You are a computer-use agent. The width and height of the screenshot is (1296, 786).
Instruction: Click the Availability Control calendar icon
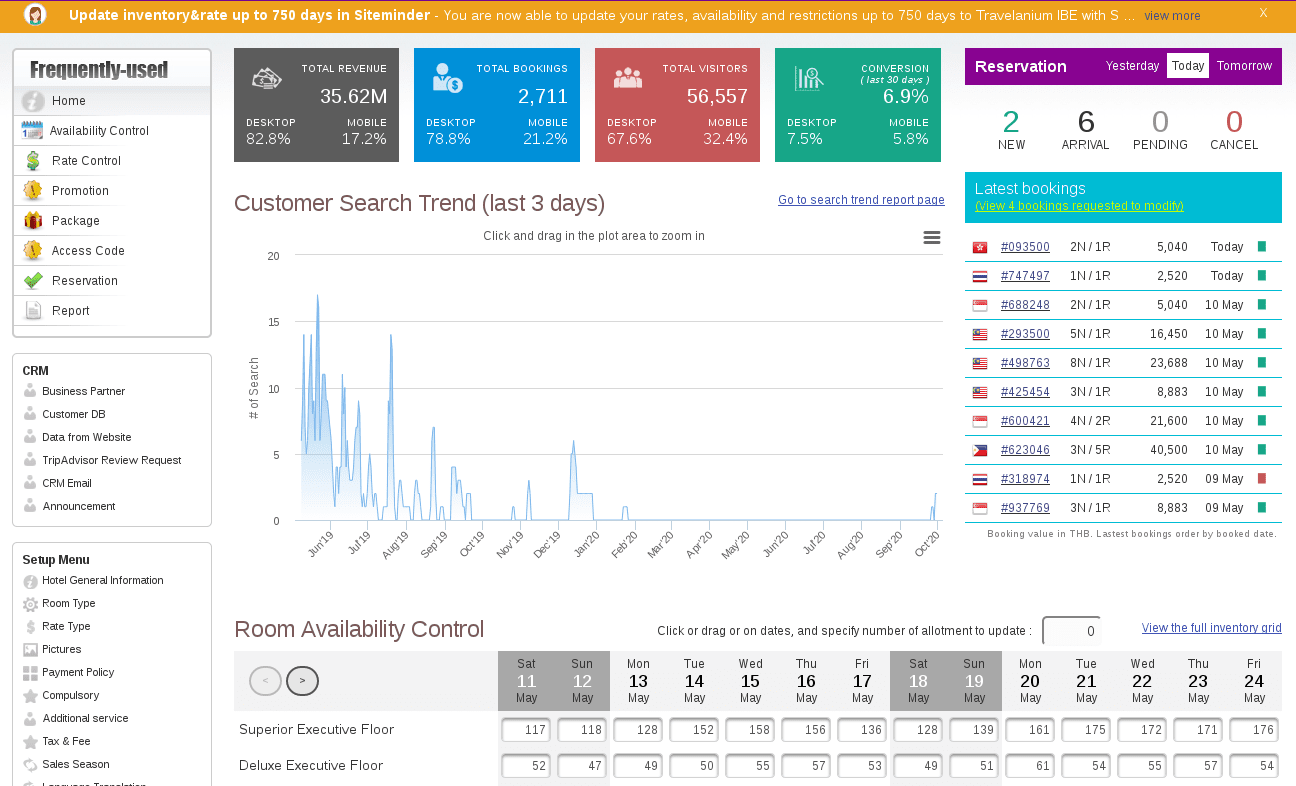point(32,131)
